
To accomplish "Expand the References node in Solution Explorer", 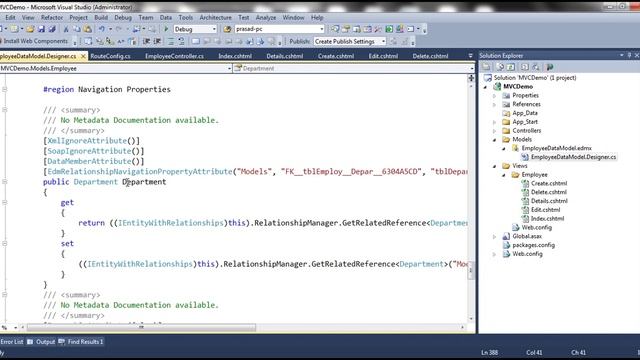I will [x=495, y=104].
